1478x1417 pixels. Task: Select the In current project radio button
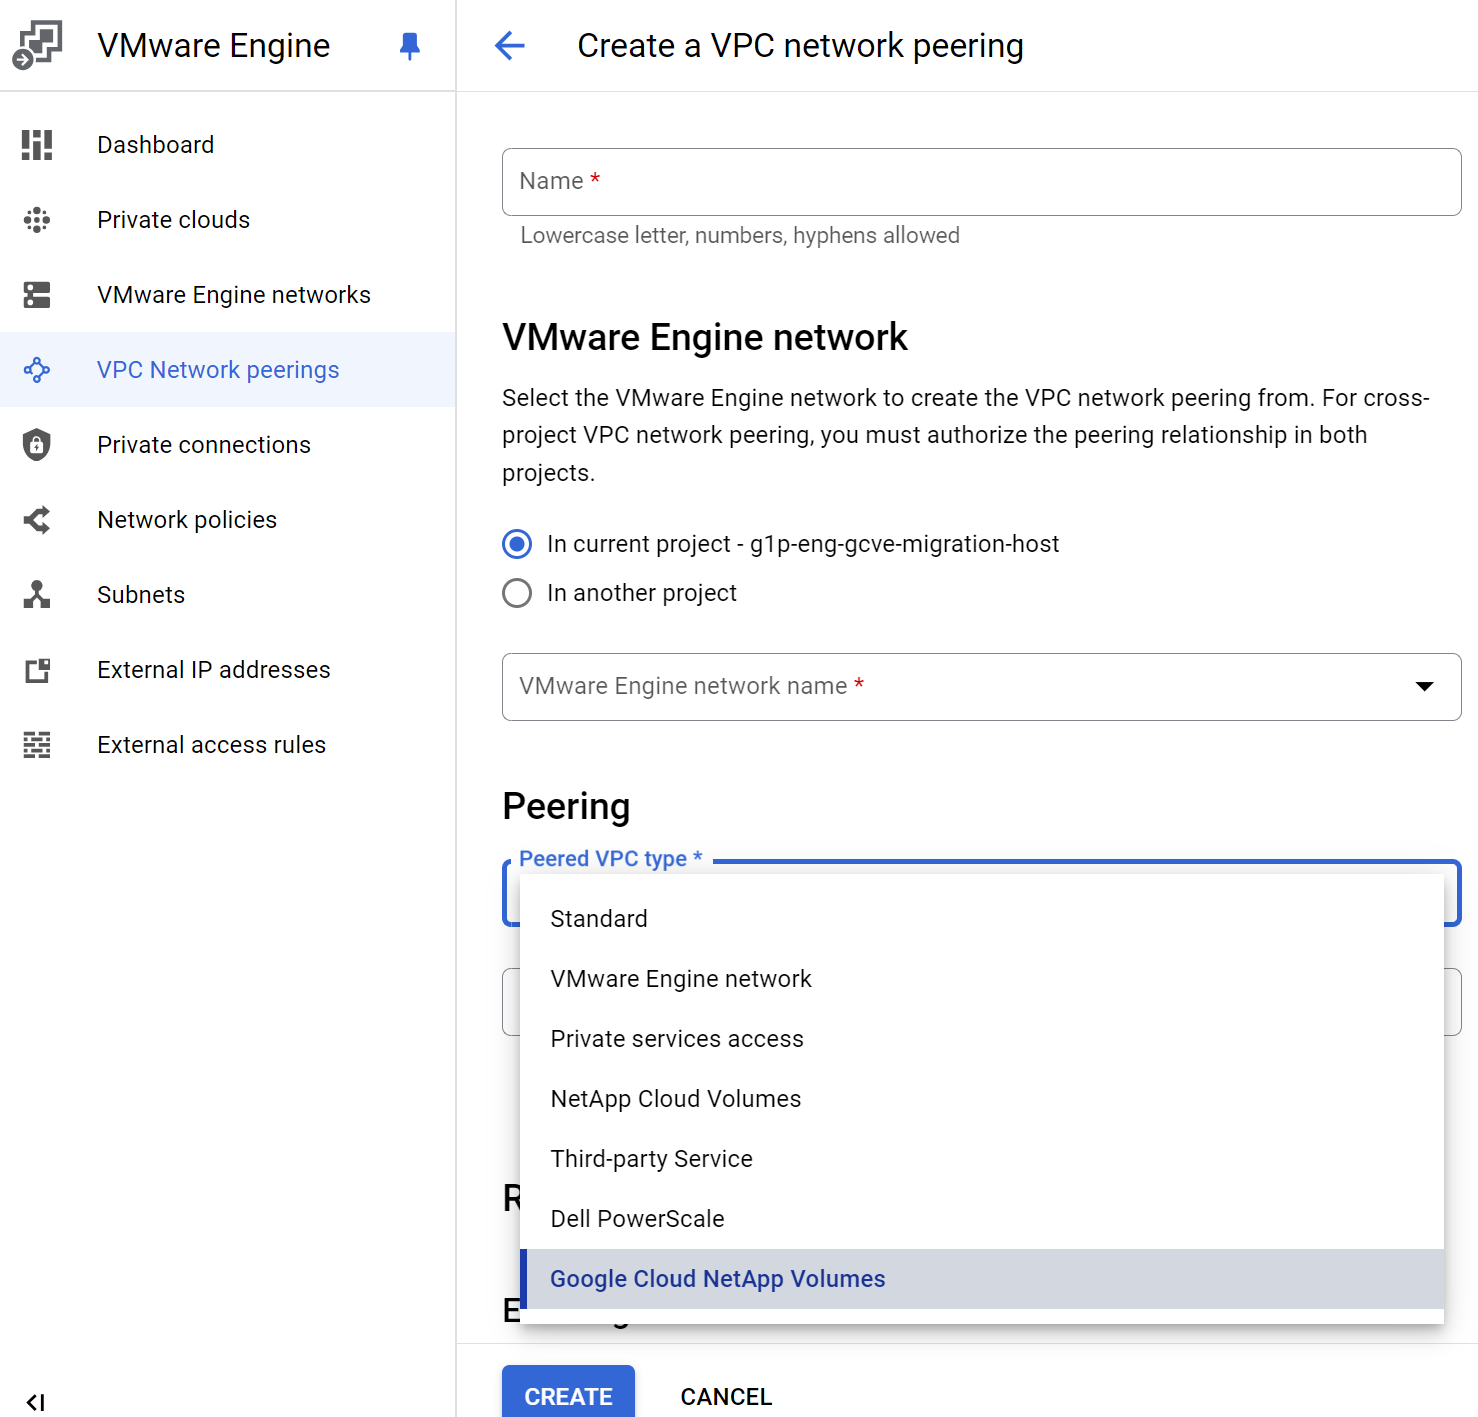click(517, 544)
